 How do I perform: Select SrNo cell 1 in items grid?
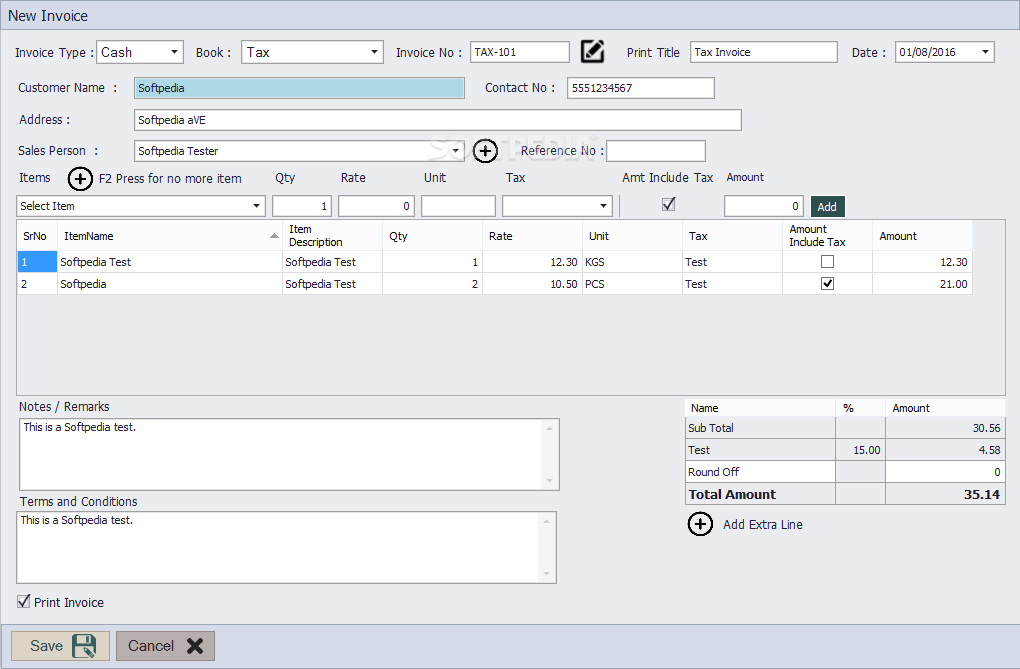click(x=37, y=262)
